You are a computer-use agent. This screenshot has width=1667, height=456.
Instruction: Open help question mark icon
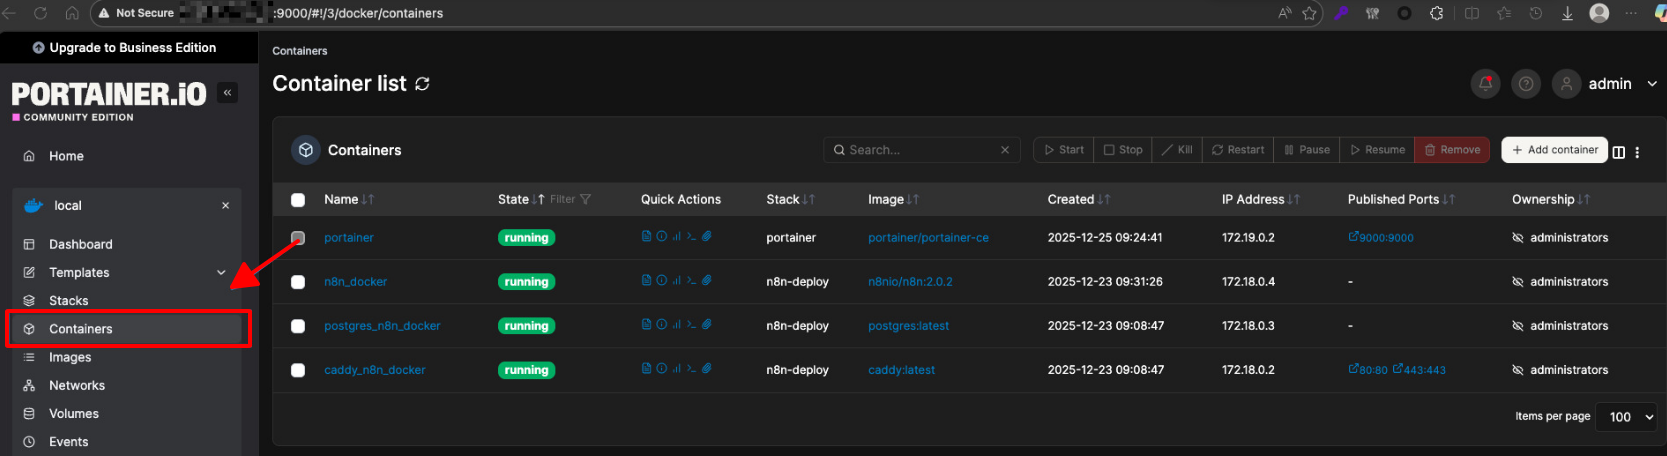pos(1526,84)
